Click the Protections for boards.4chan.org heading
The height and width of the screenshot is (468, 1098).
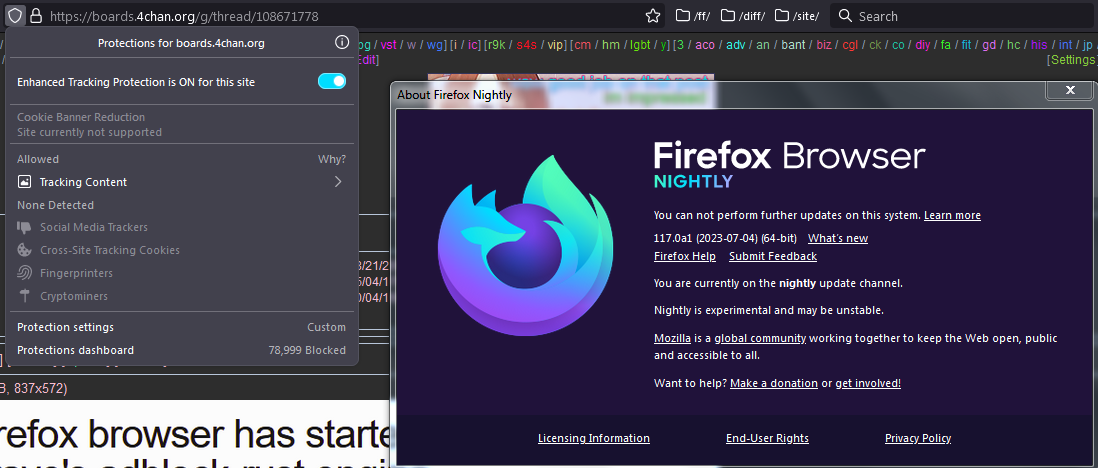coord(181,43)
